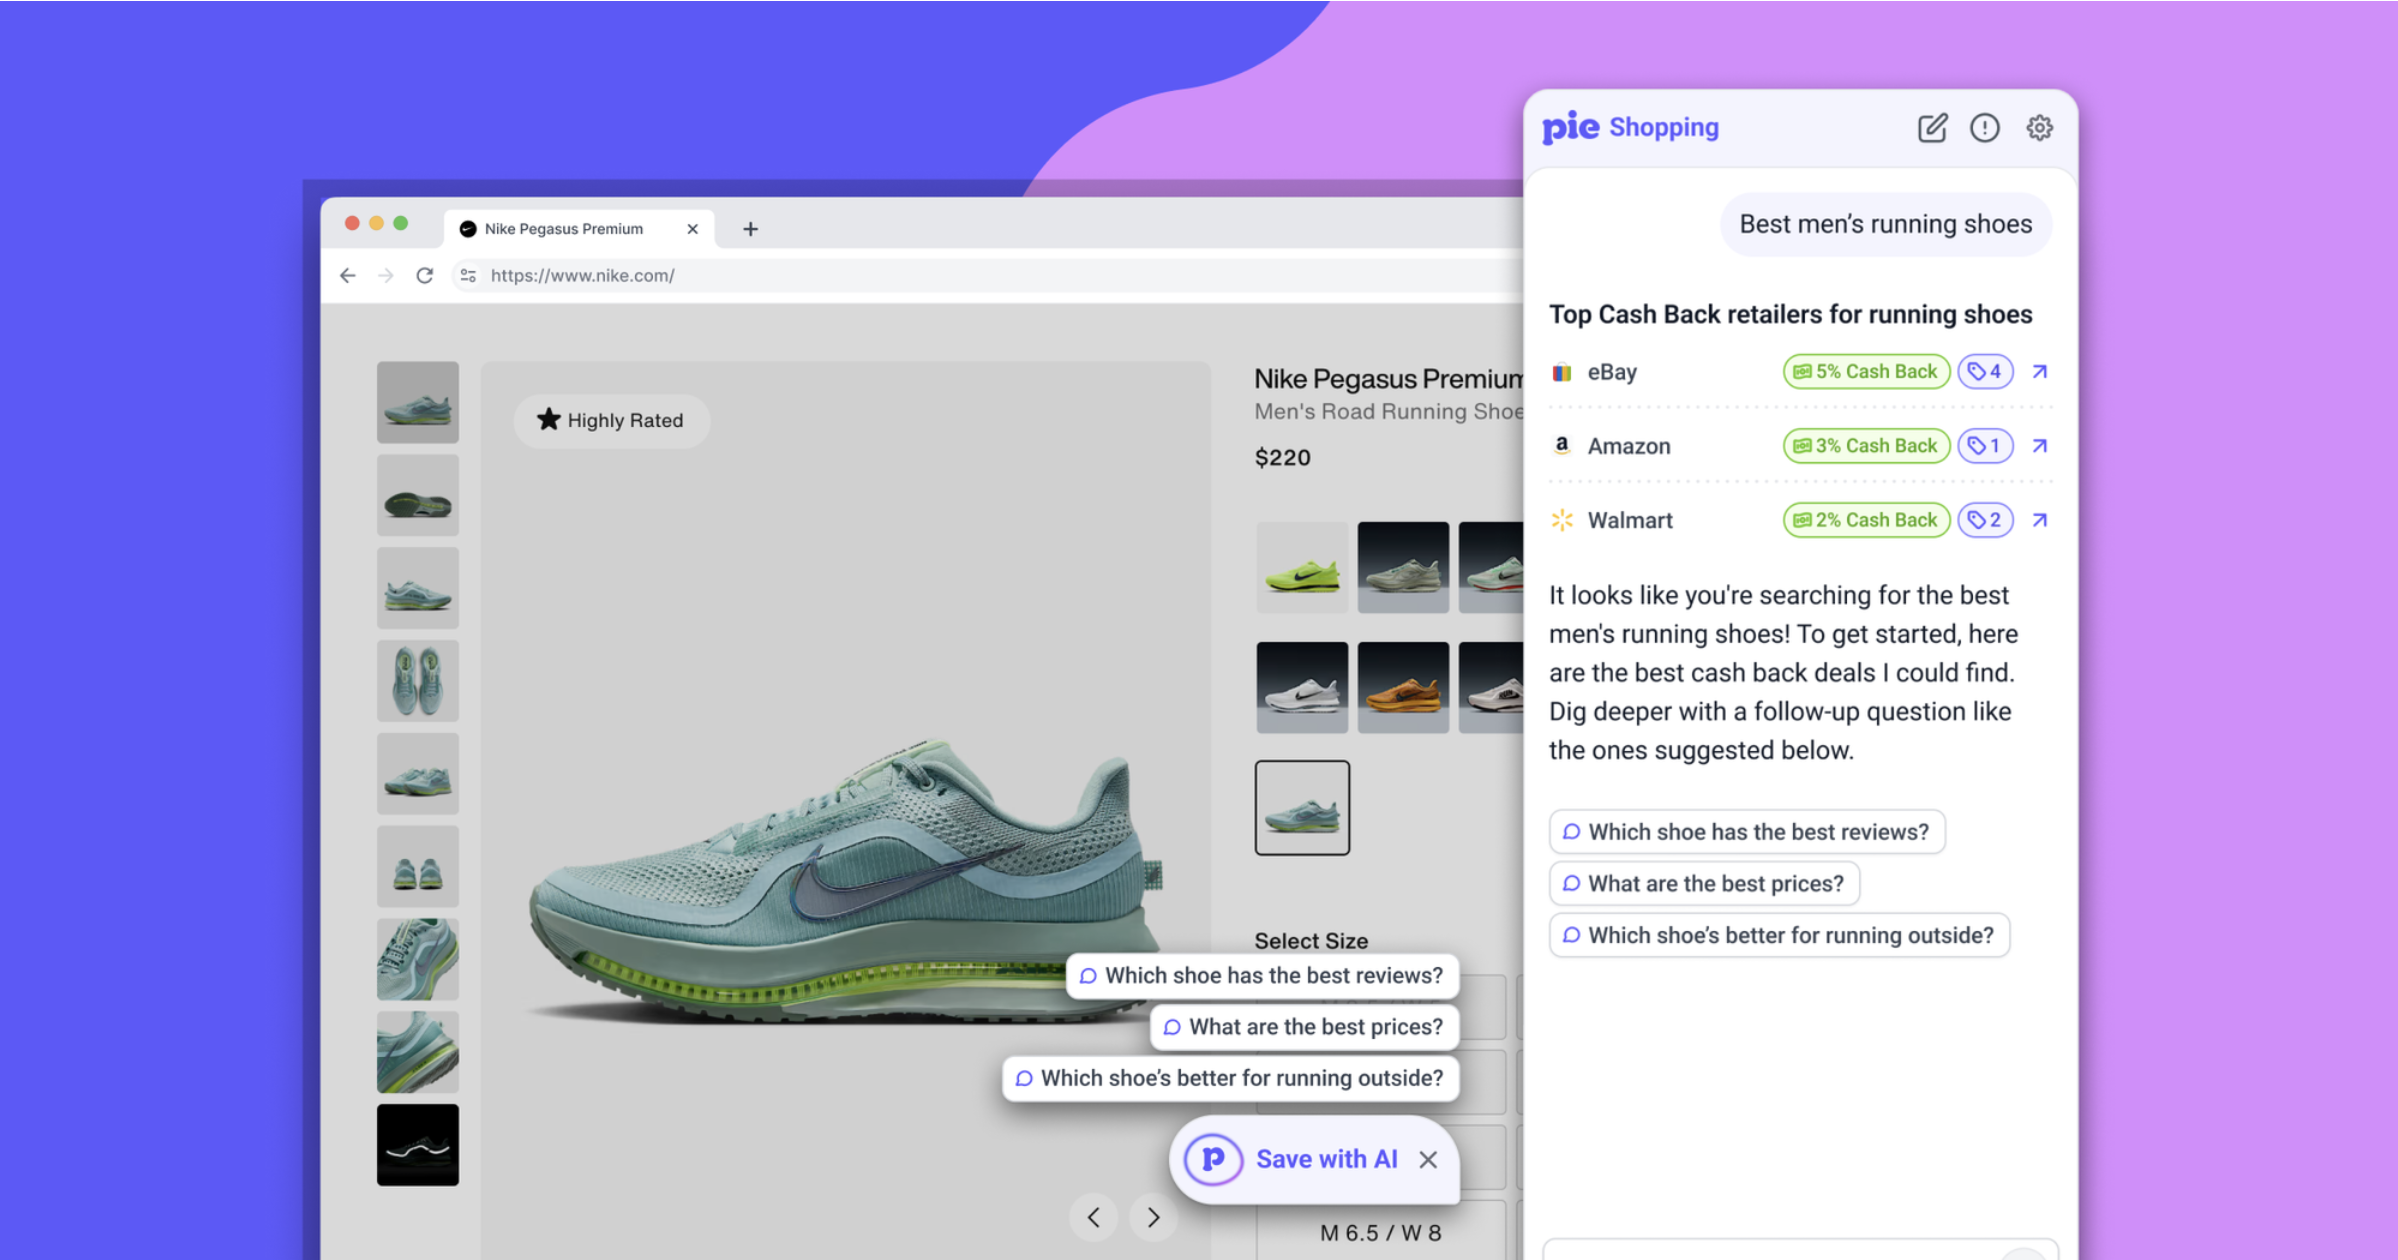Go back in browser history
2398x1260 pixels.
[x=348, y=275]
